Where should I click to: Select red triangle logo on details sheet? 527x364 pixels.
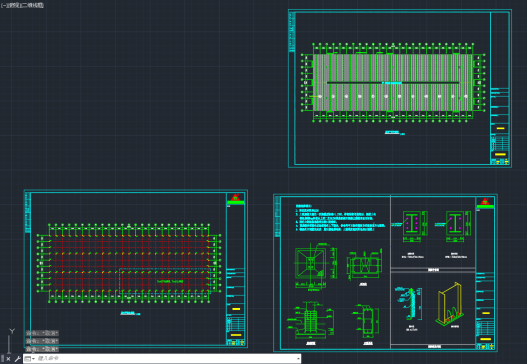pyautogui.click(x=485, y=201)
